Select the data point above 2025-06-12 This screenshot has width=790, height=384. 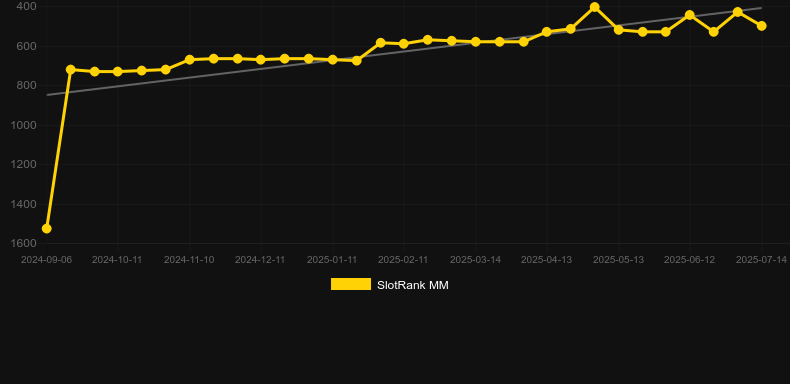click(x=690, y=15)
